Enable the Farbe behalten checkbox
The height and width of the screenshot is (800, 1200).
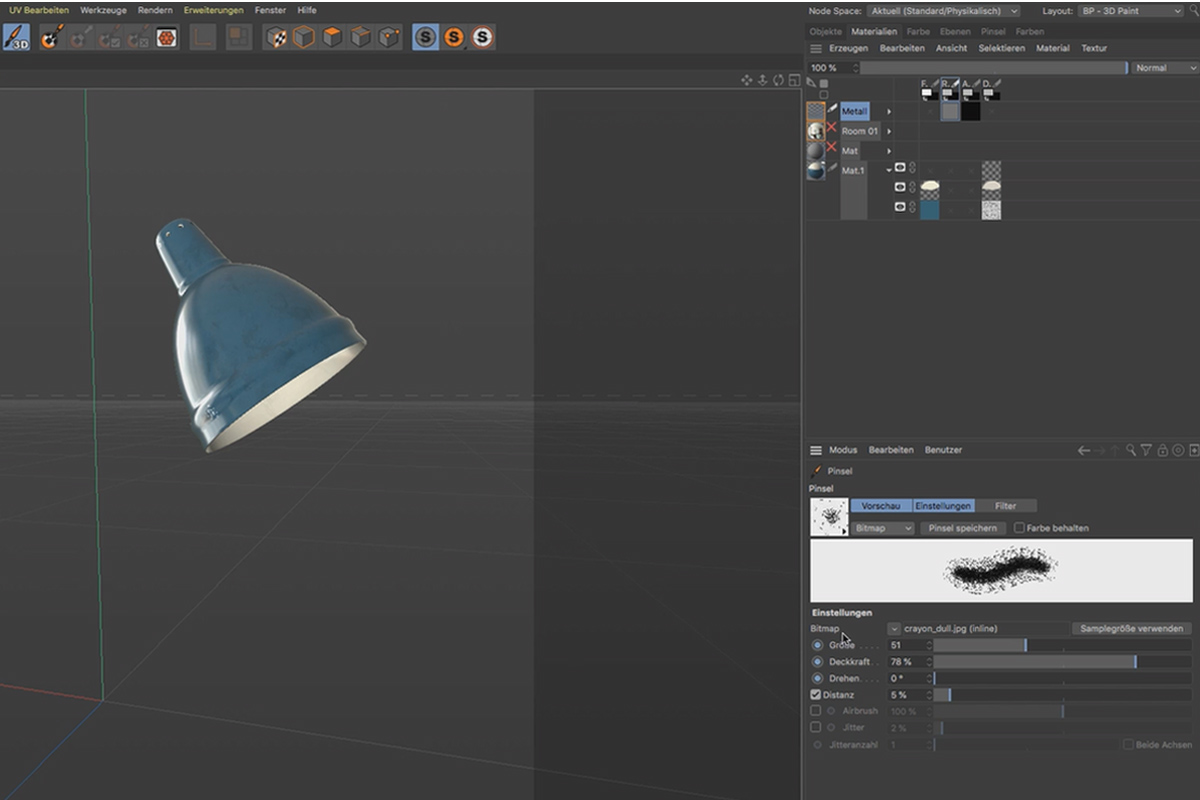tap(1019, 528)
